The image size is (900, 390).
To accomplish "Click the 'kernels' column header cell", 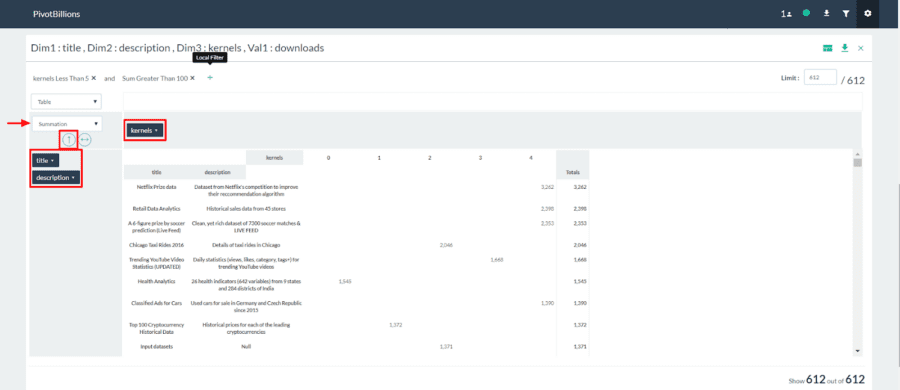I will point(274,157).
